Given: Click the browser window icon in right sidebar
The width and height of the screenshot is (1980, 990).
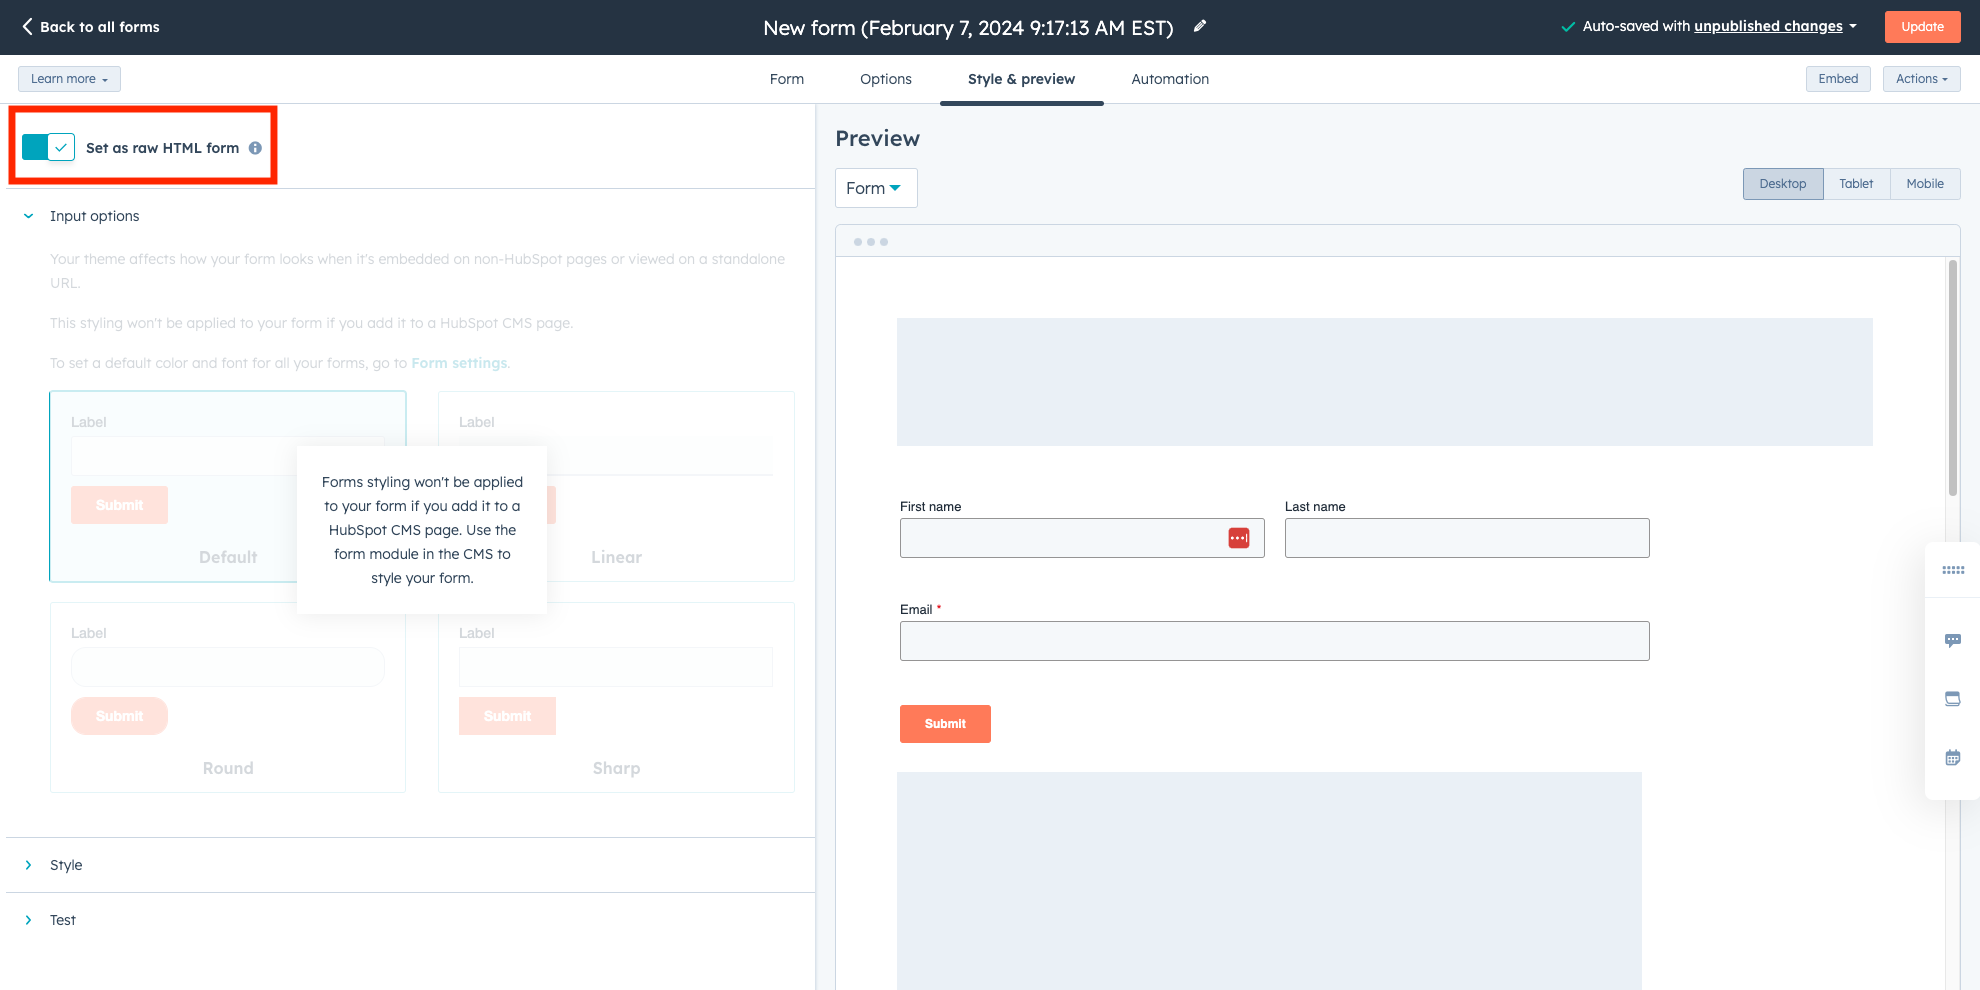Looking at the screenshot, I should (x=1952, y=699).
